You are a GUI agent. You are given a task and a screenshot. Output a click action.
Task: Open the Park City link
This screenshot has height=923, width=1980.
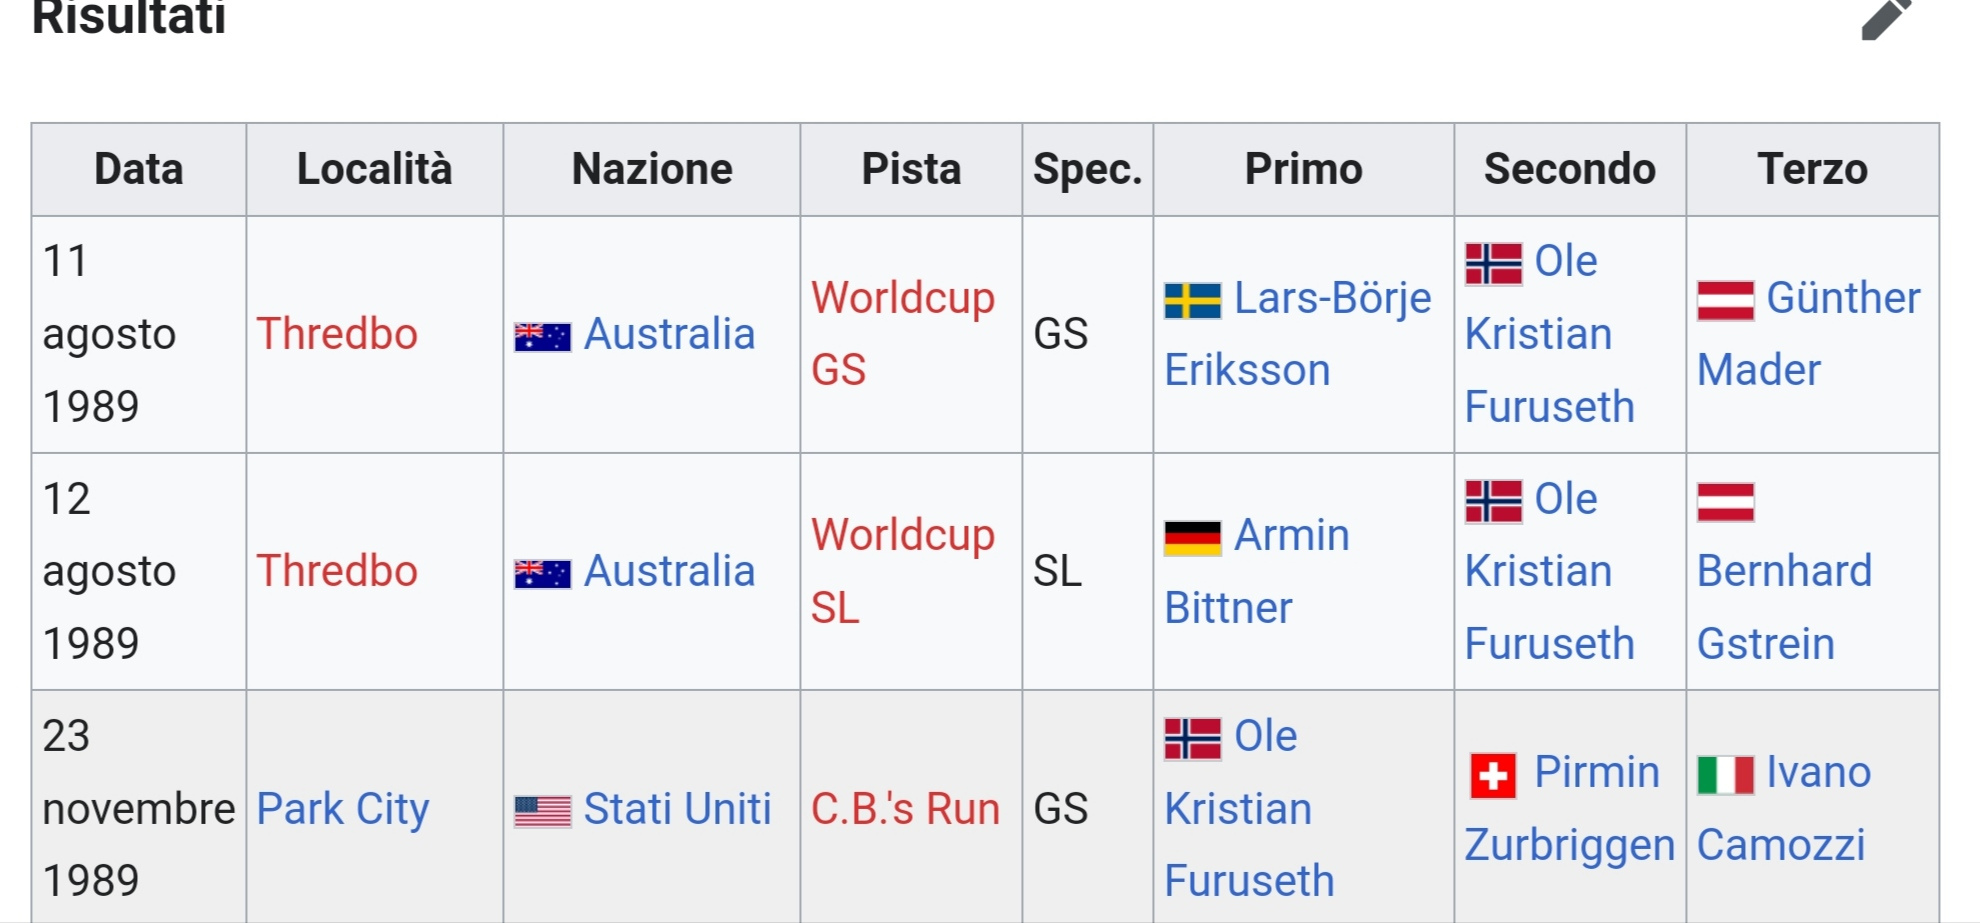(x=343, y=808)
